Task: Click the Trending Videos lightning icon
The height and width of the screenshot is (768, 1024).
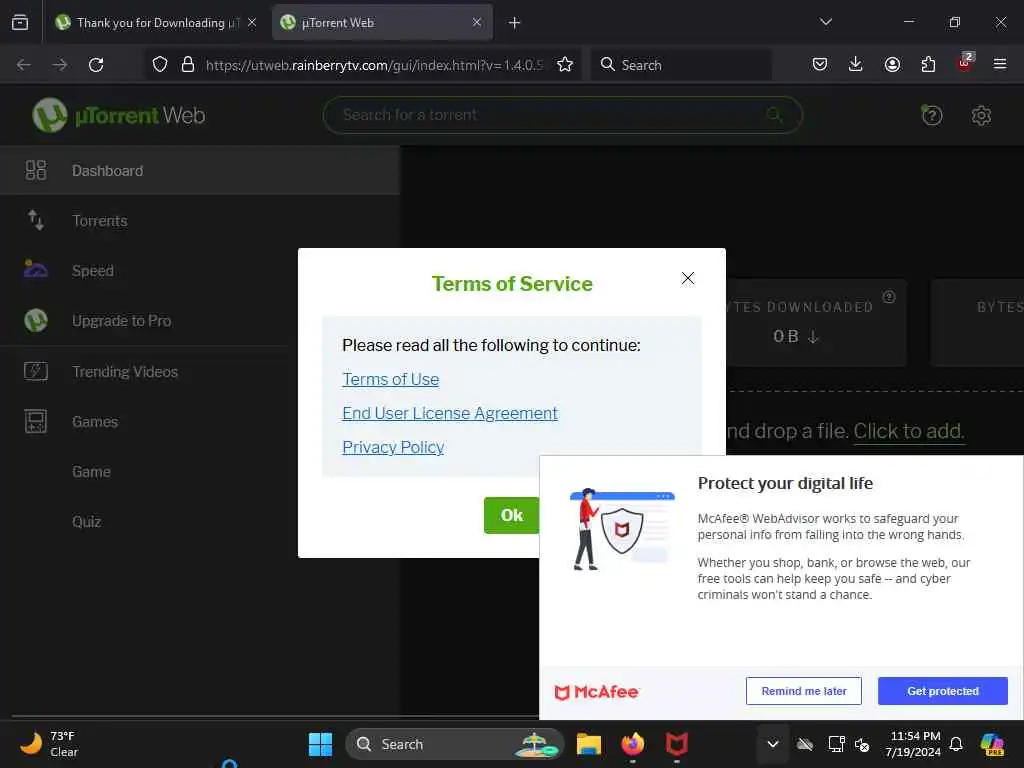Action: pos(36,371)
